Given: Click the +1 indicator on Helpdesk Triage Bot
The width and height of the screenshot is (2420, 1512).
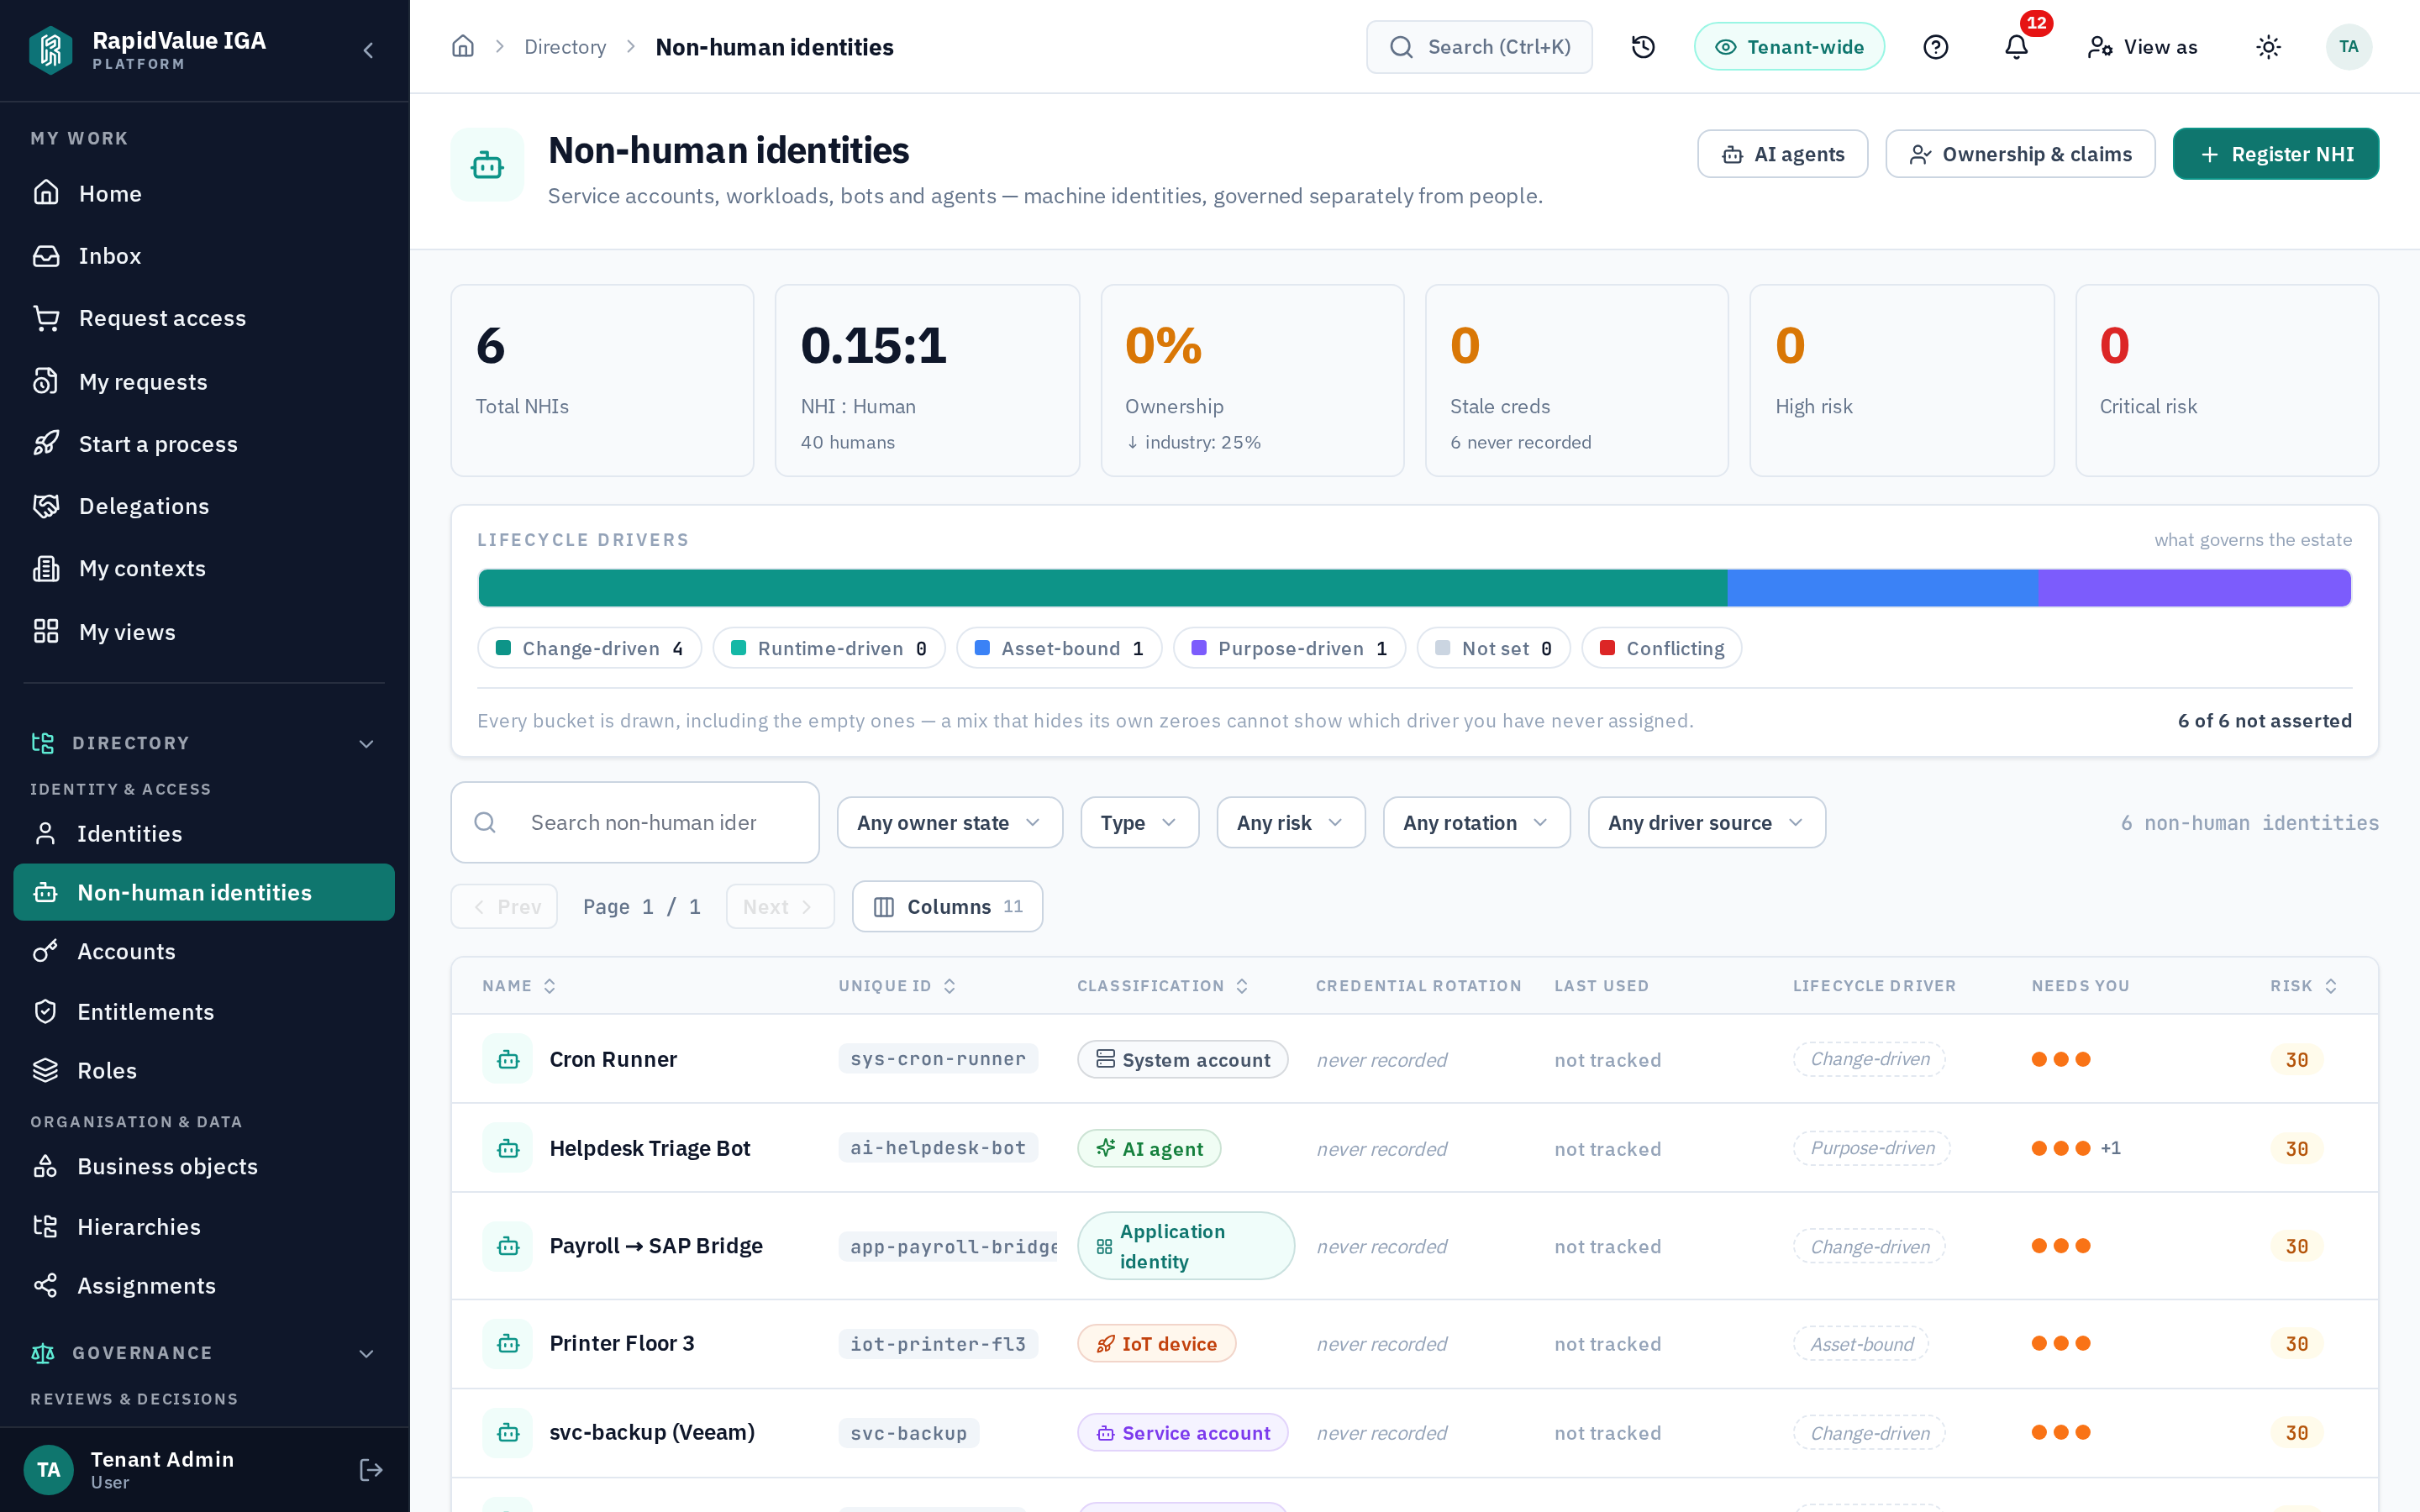Looking at the screenshot, I should [x=2111, y=1148].
